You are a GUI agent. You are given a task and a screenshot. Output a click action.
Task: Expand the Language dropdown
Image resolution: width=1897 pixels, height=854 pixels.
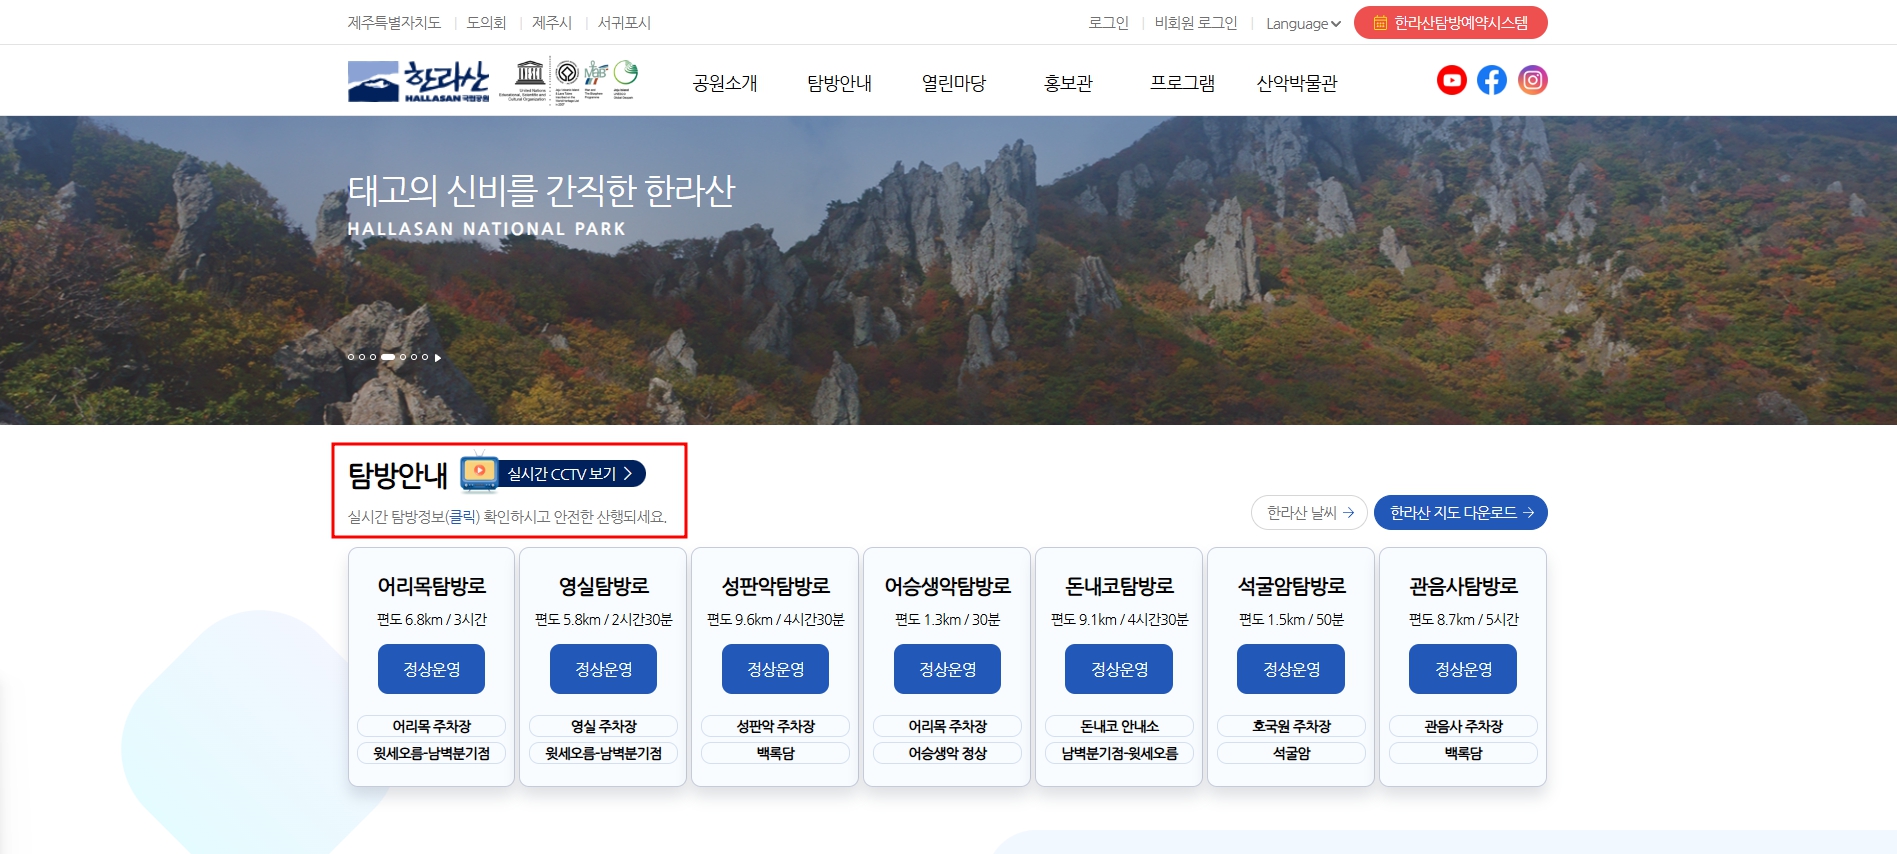pos(1303,23)
